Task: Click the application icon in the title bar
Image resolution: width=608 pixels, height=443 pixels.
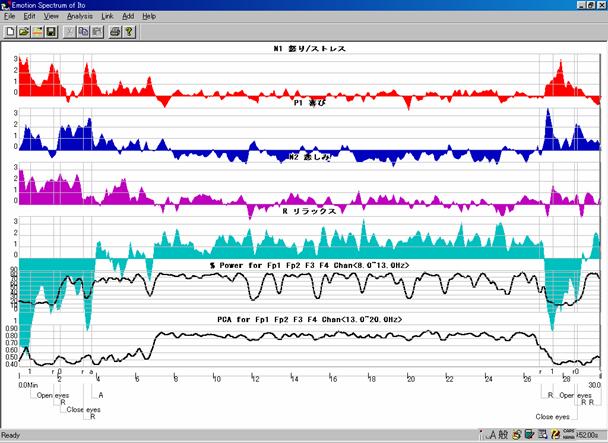Action: coord(5,5)
